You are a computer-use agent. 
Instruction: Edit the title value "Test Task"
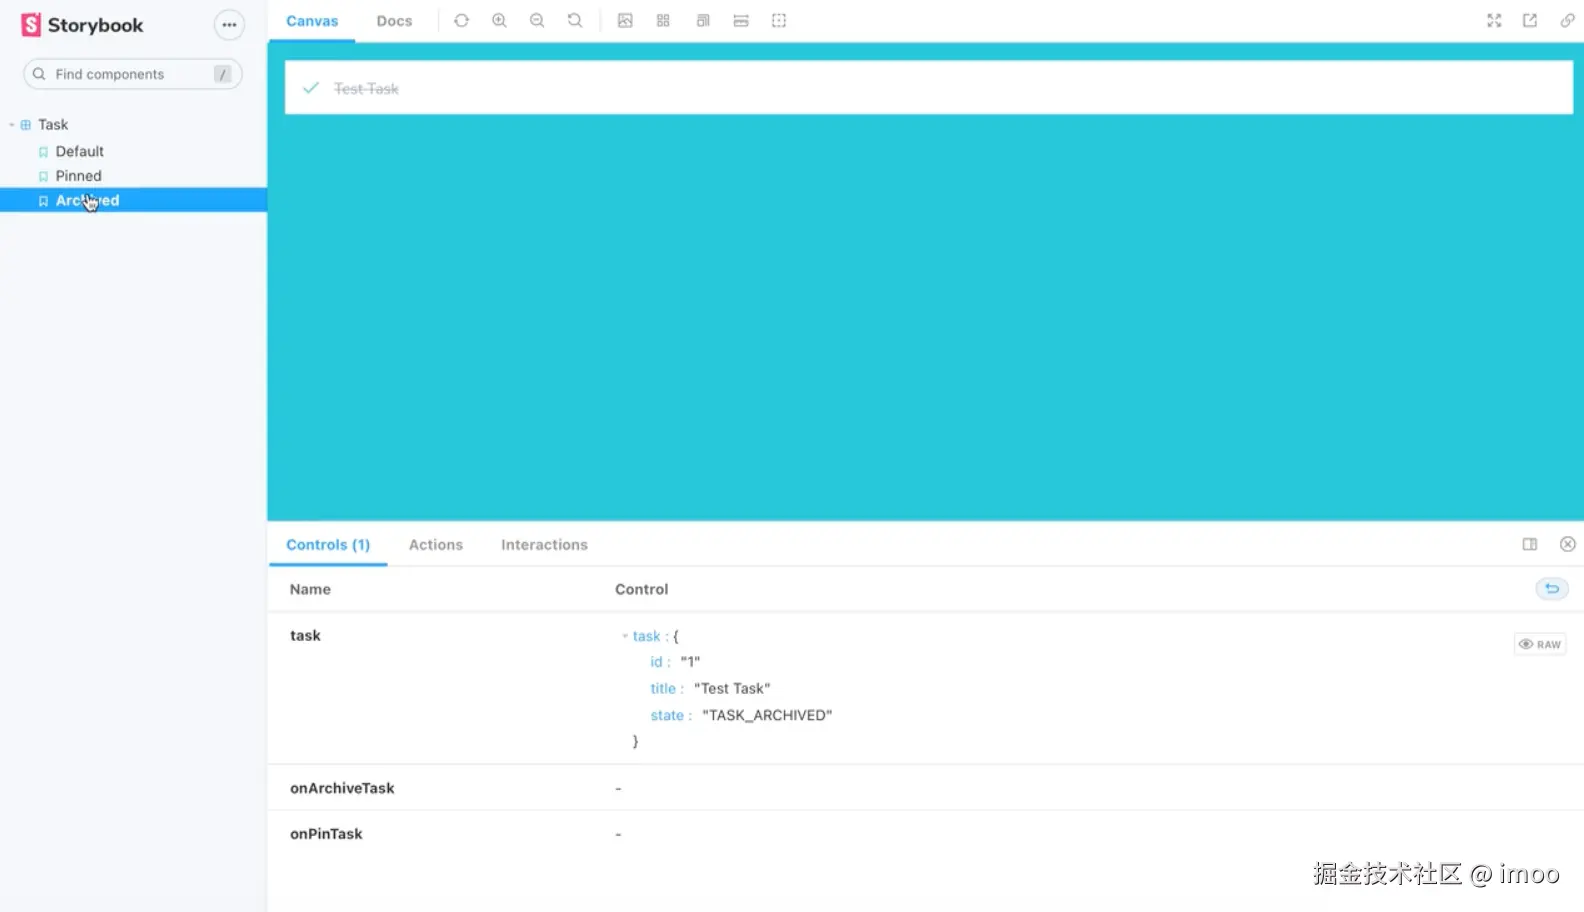(x=732, y=689)
